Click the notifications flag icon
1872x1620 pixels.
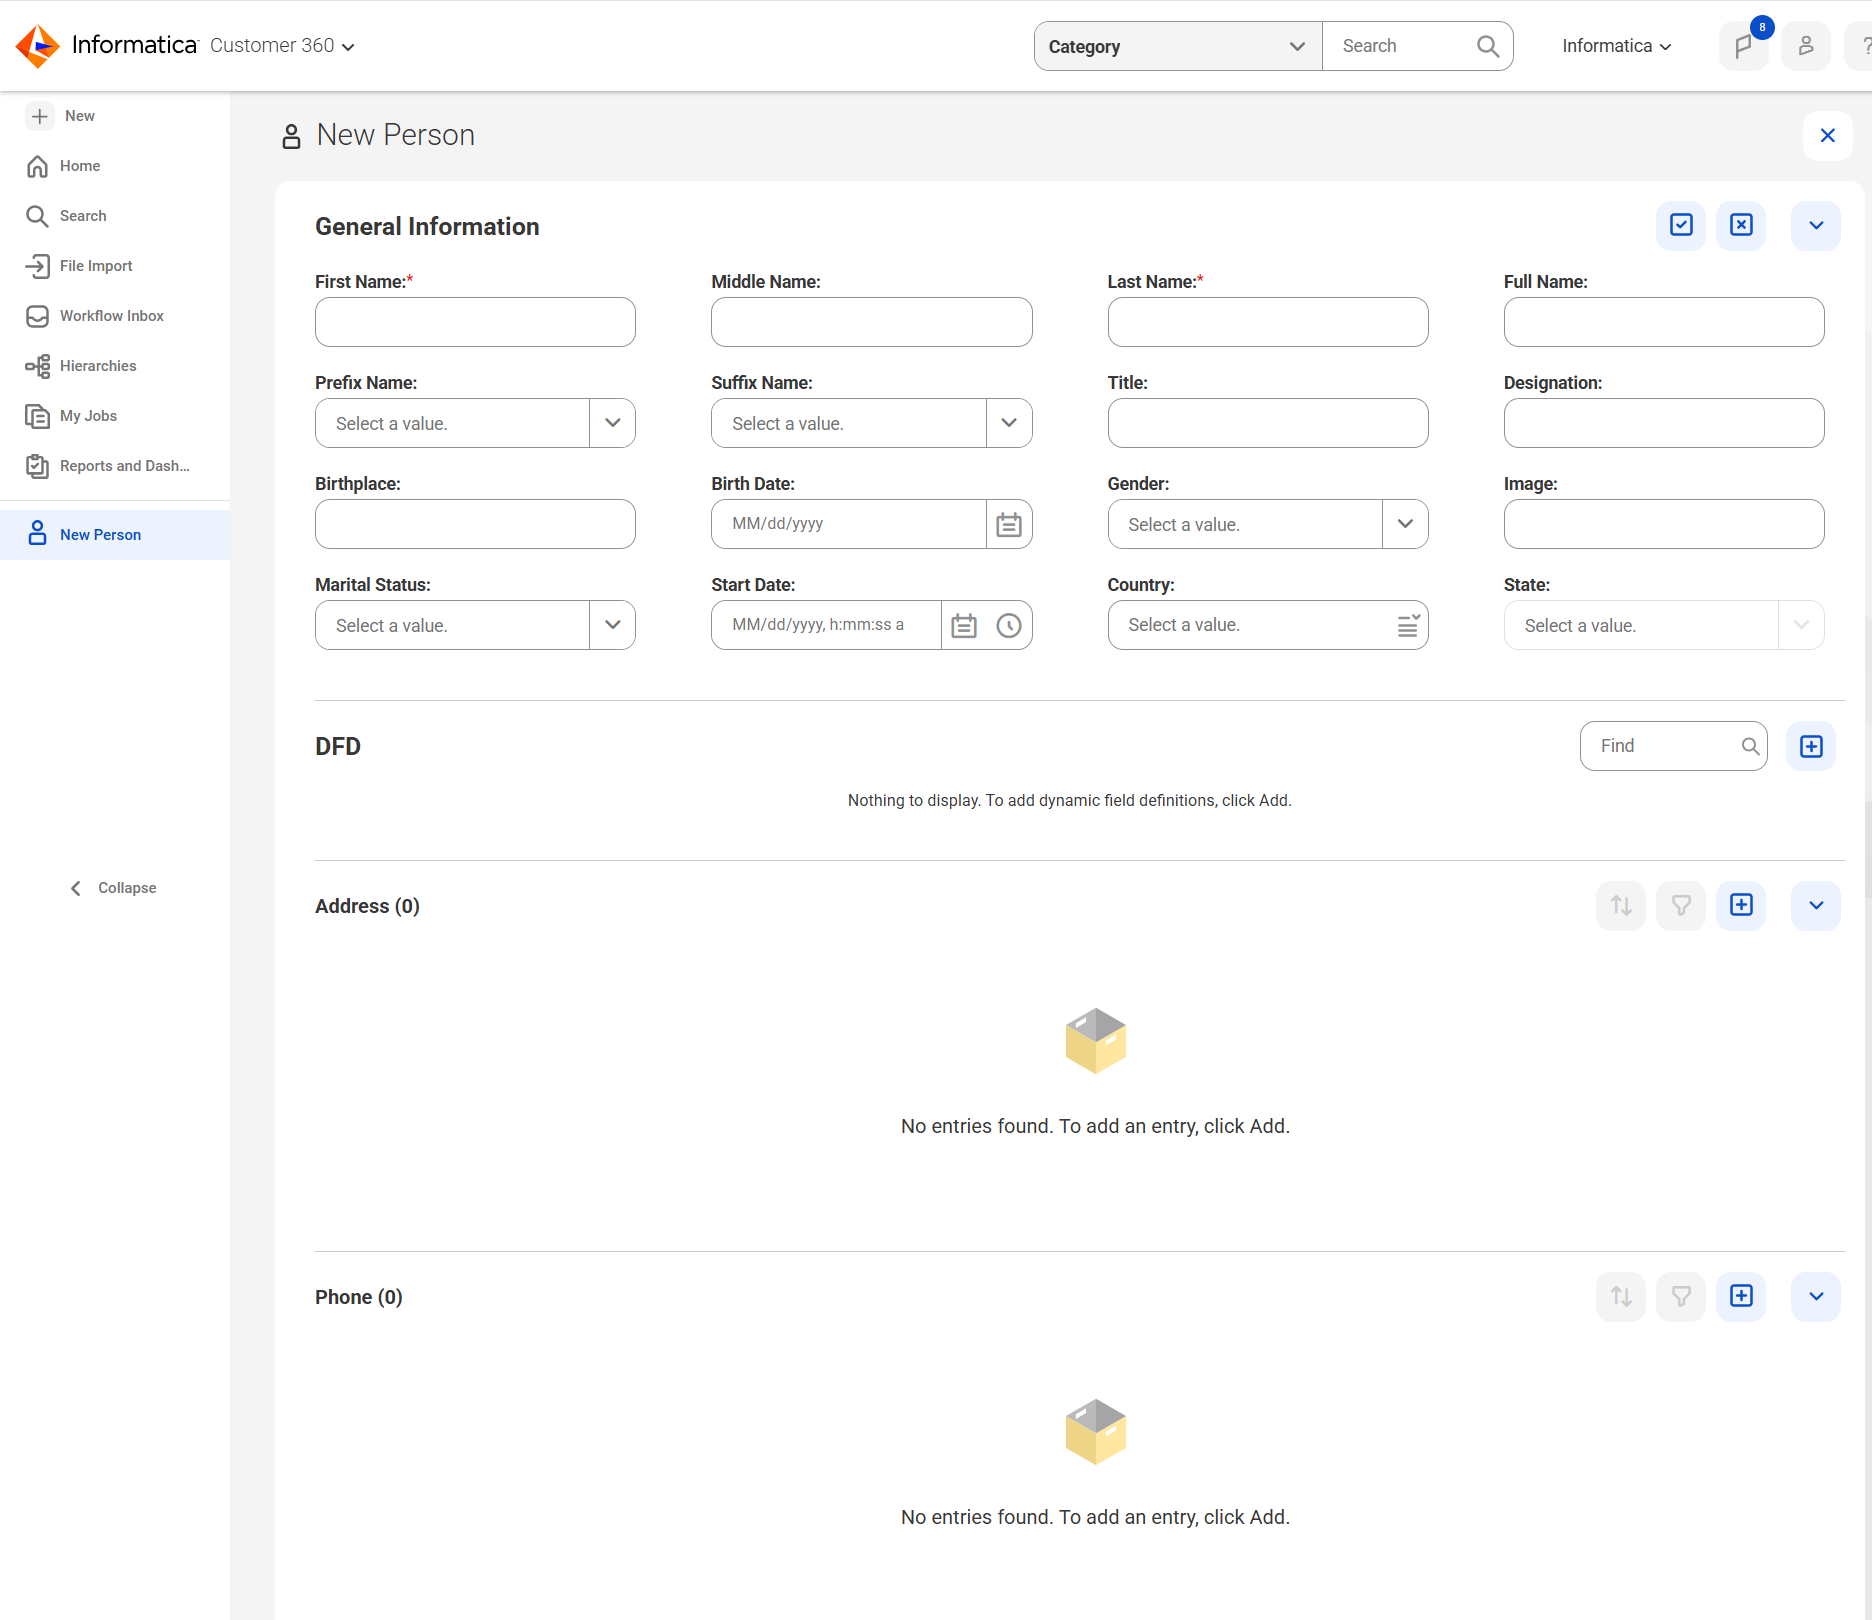click(x=1743, y=46)
